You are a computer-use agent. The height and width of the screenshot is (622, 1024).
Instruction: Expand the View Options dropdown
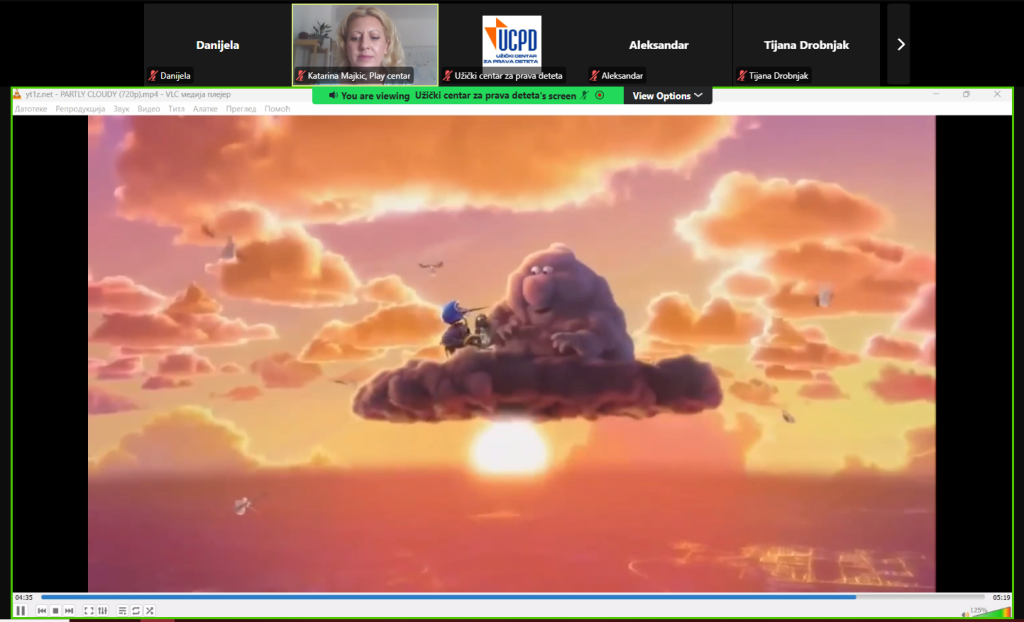[667, 95]
